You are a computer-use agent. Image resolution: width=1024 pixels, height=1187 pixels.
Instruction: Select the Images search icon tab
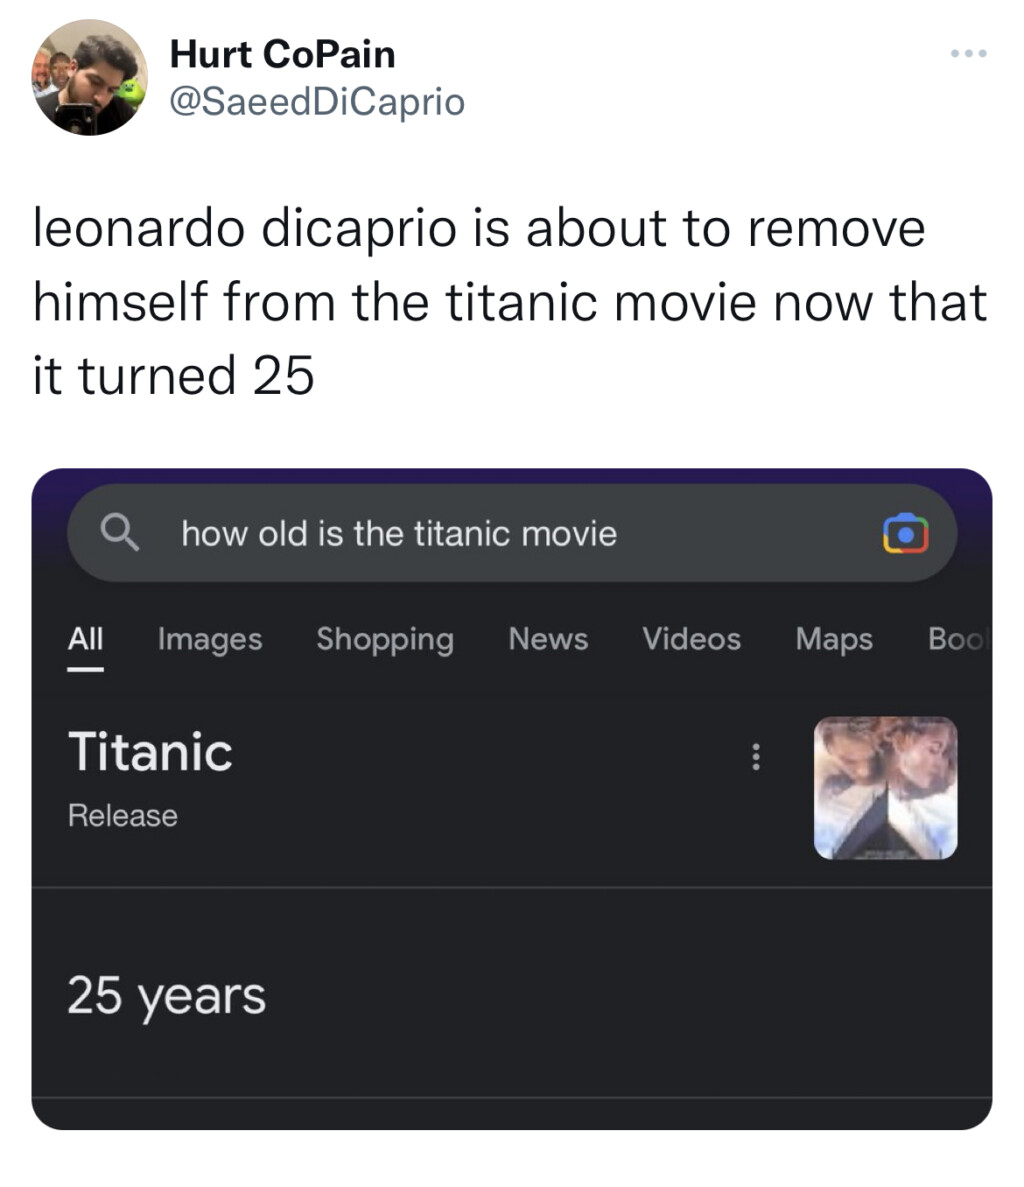(208, 640)
